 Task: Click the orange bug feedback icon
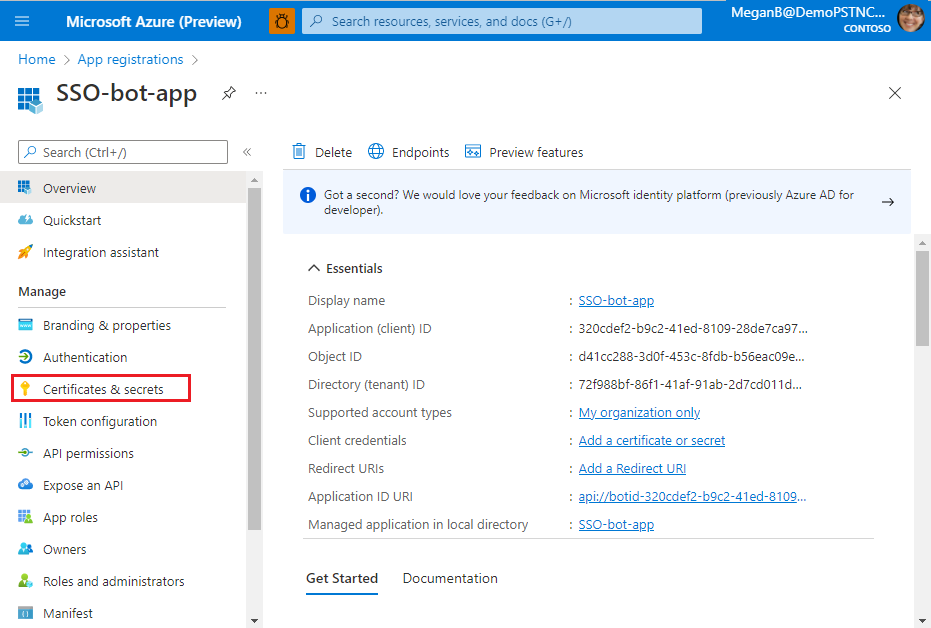pyautogui.click(x=282, y=21)
